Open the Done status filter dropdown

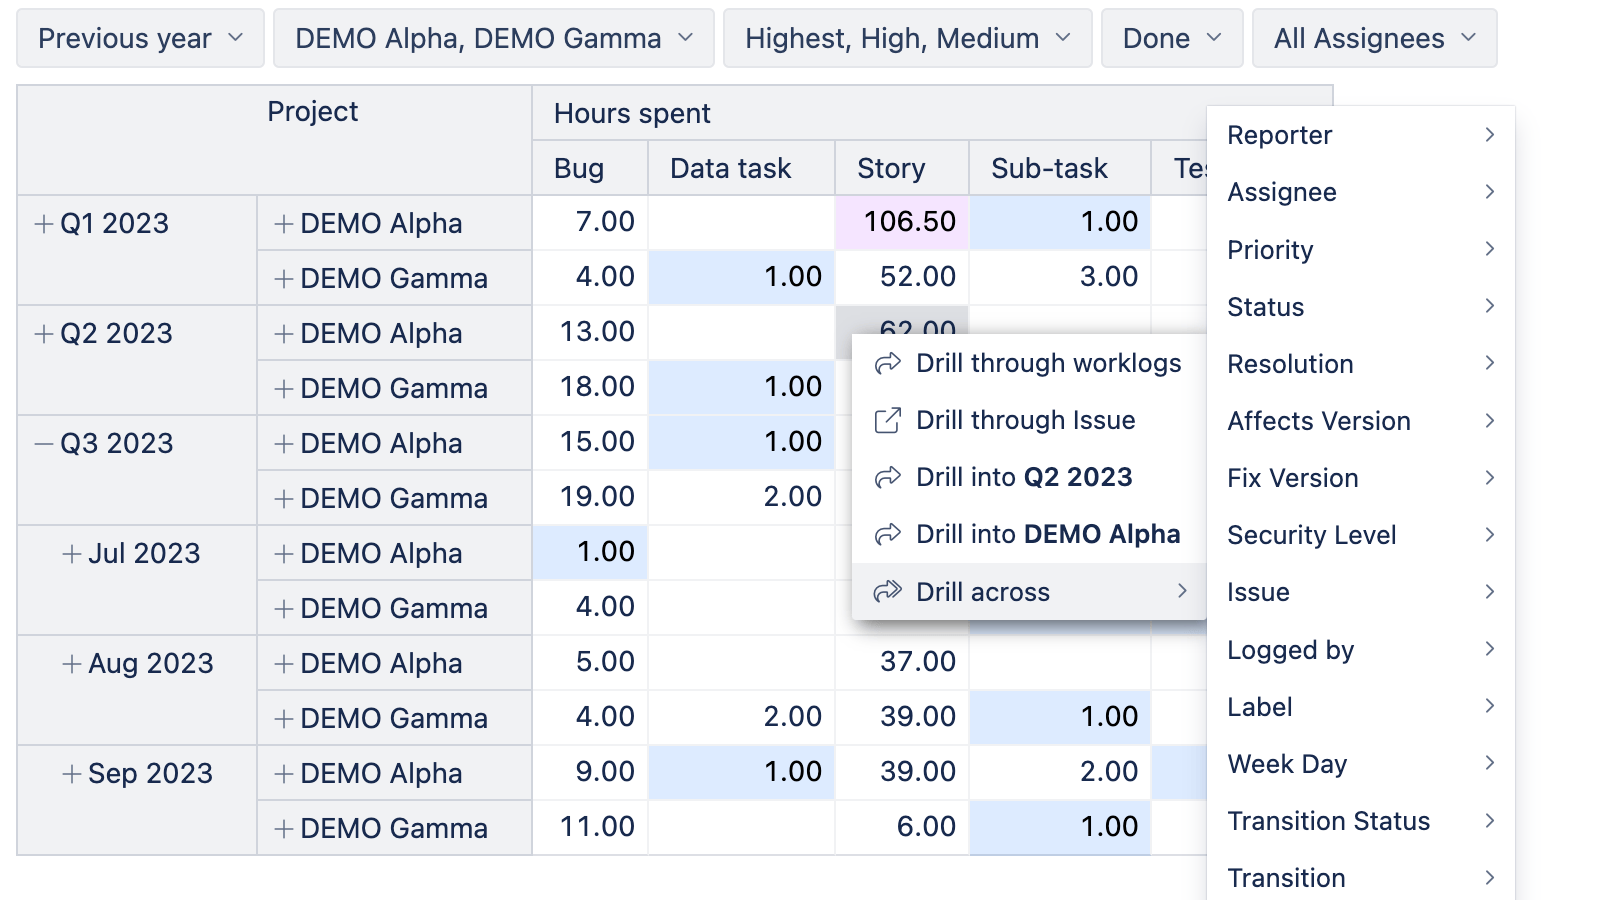pos(1171,39)
